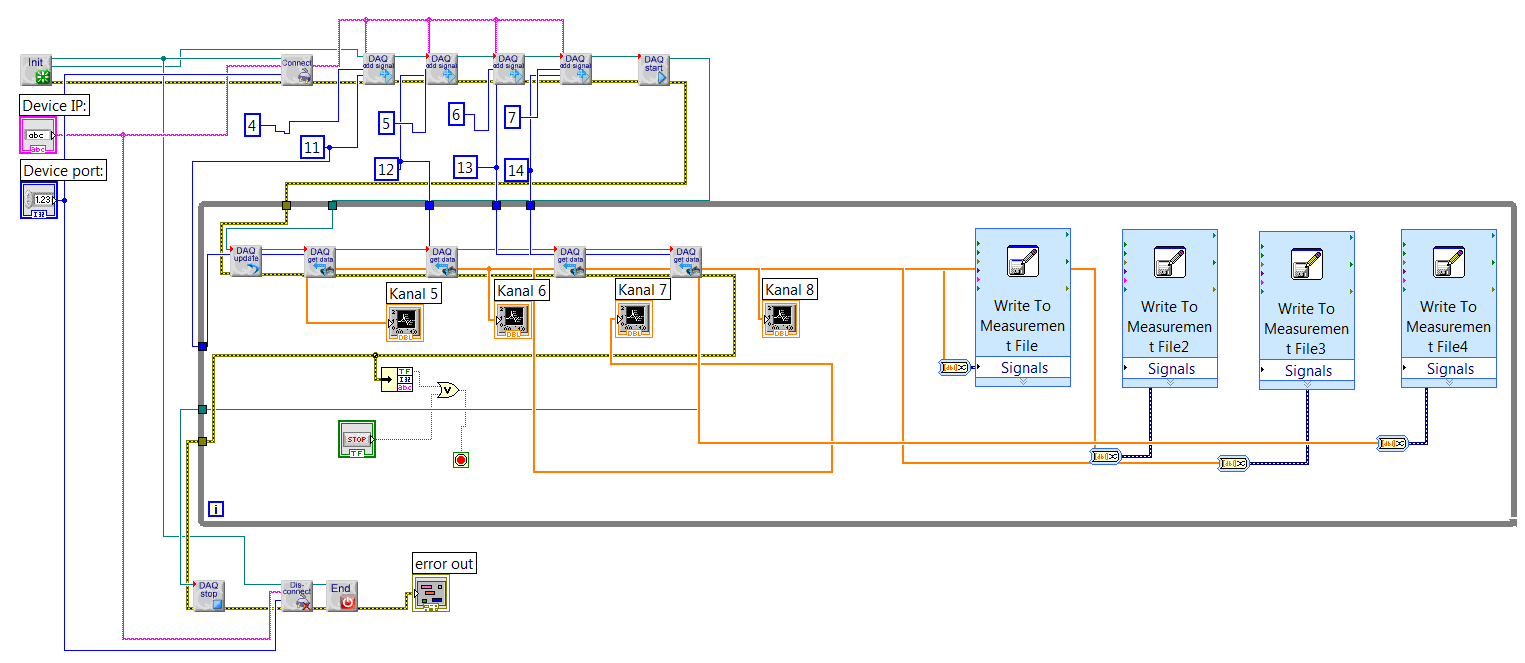1525x663 pixels.
Task: Select the numeric constant 11
Action: [x=313, y=148]
